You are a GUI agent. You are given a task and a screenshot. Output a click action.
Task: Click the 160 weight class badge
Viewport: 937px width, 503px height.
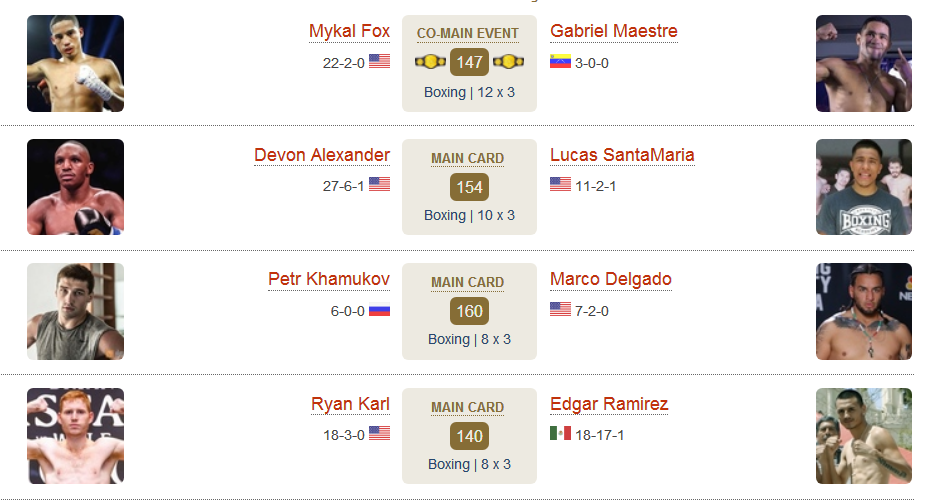click(x=469, y=311)
